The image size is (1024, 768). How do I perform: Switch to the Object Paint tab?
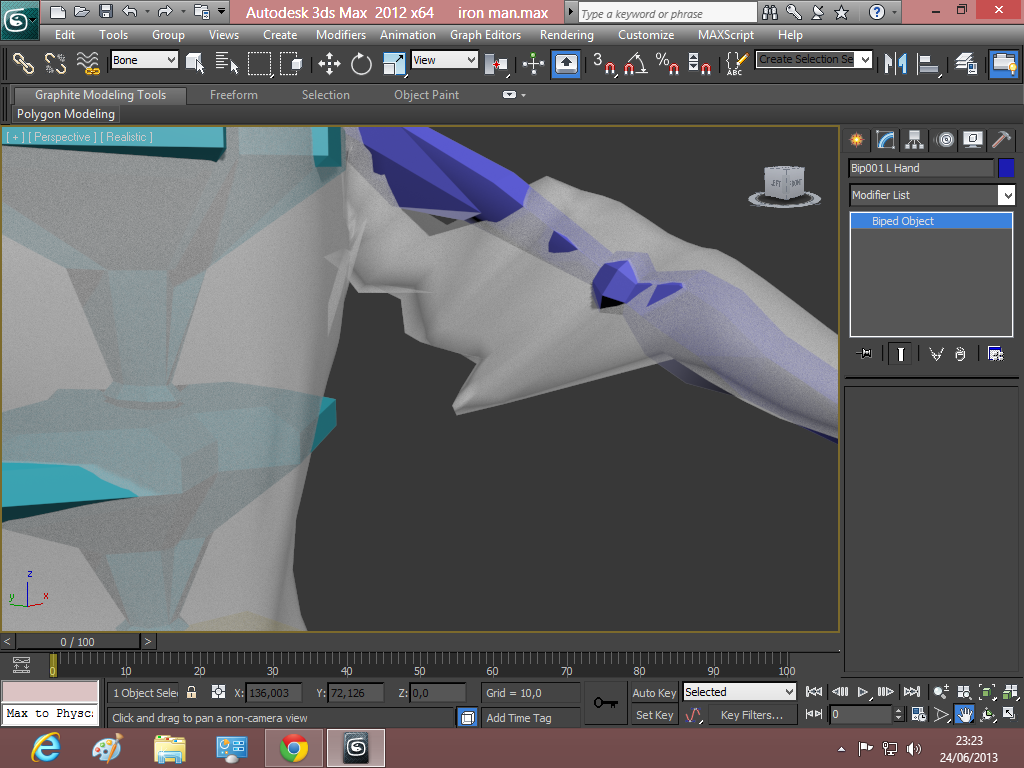[x=426, y=95]
